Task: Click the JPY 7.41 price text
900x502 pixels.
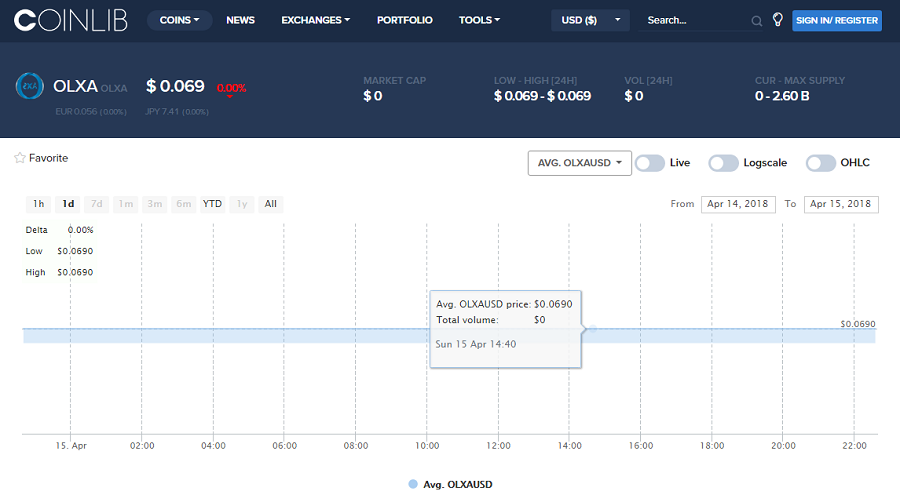Action: click(177, 111)
